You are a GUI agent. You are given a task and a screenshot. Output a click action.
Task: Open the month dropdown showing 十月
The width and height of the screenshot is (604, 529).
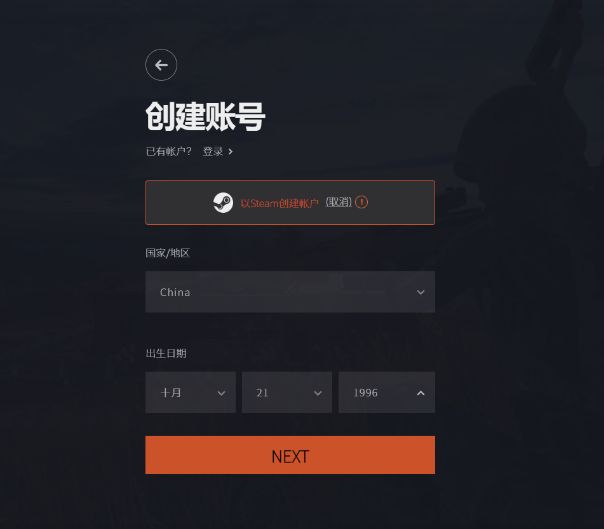point(191,392)
